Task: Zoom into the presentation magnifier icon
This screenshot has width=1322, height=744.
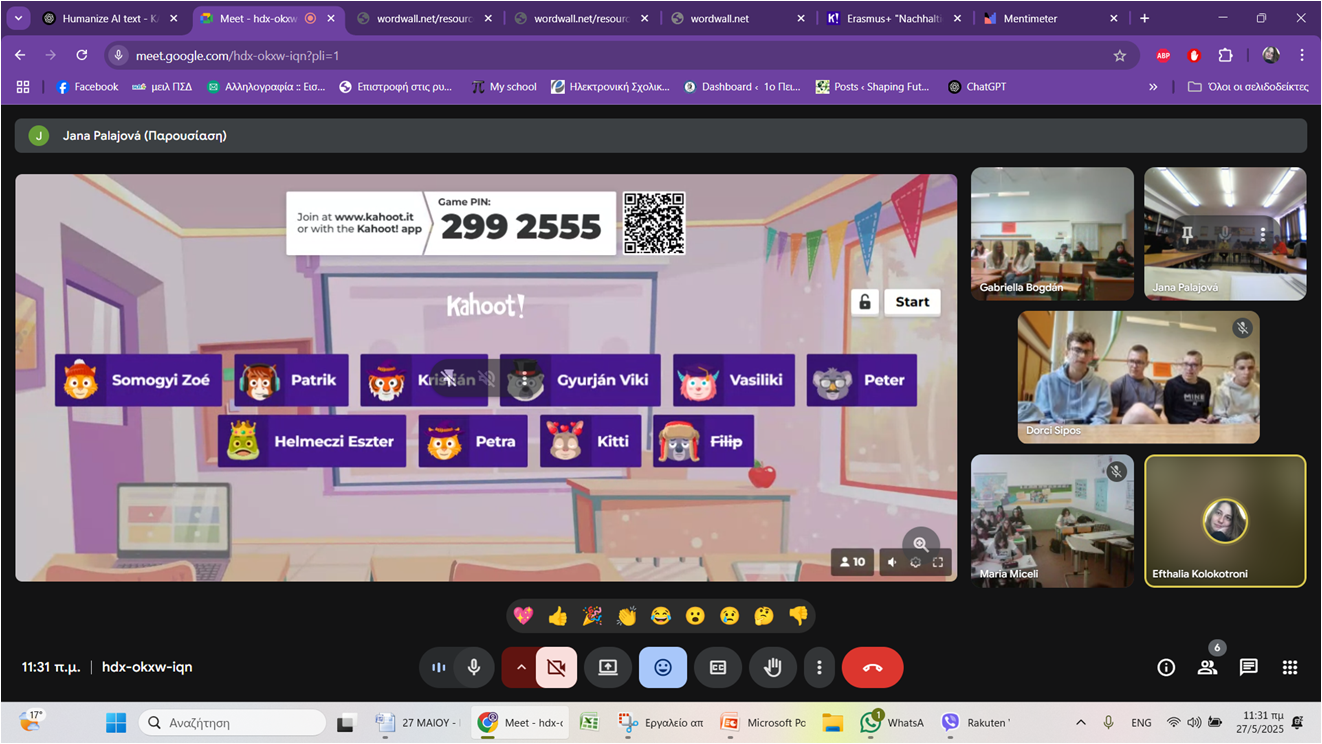Action: (921, 544)
